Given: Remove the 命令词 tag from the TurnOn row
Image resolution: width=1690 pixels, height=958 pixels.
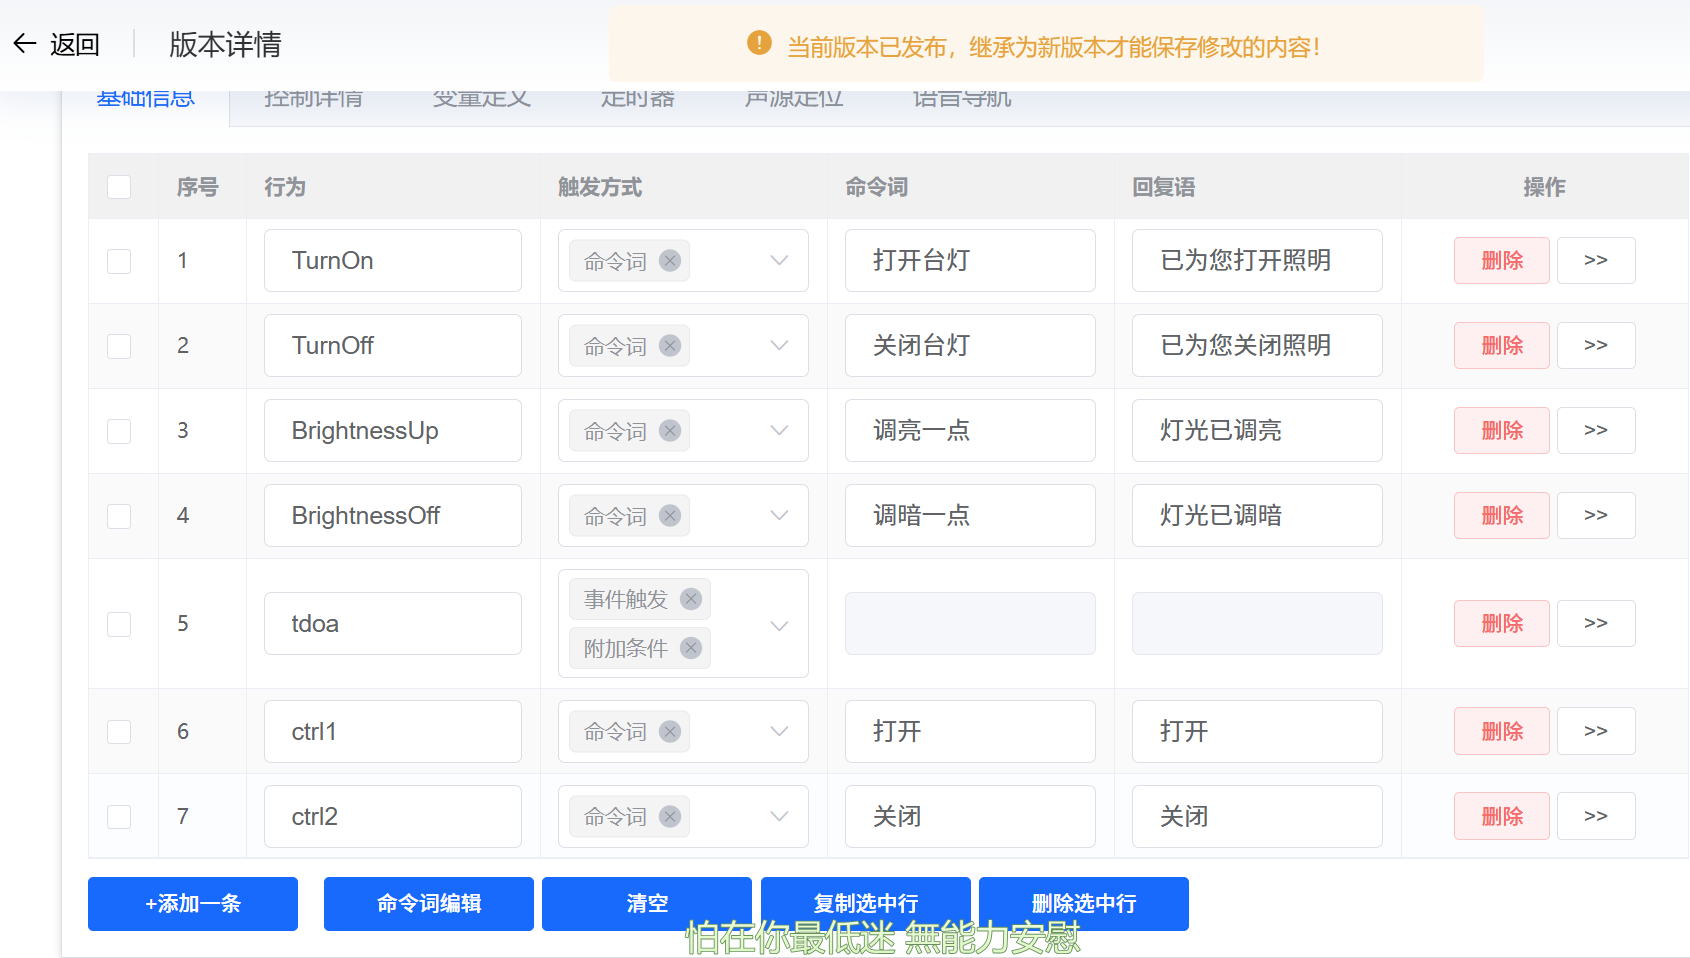Looking at the screenshot, I should (x=669, y=260).
